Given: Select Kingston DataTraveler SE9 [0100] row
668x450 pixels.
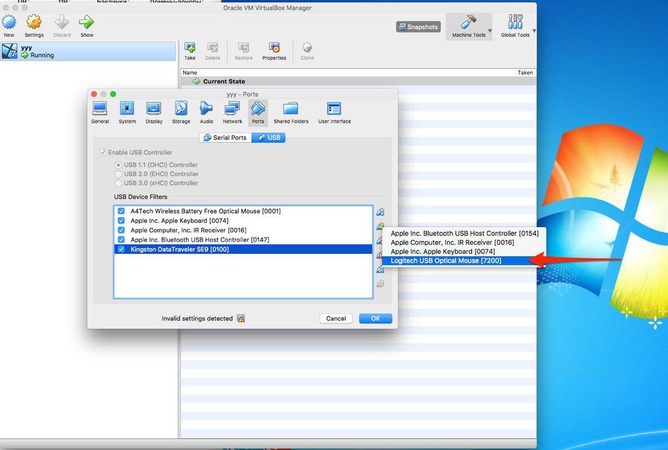Looking at the screenshot, I should pyautogui.click(x=243, y=249).
